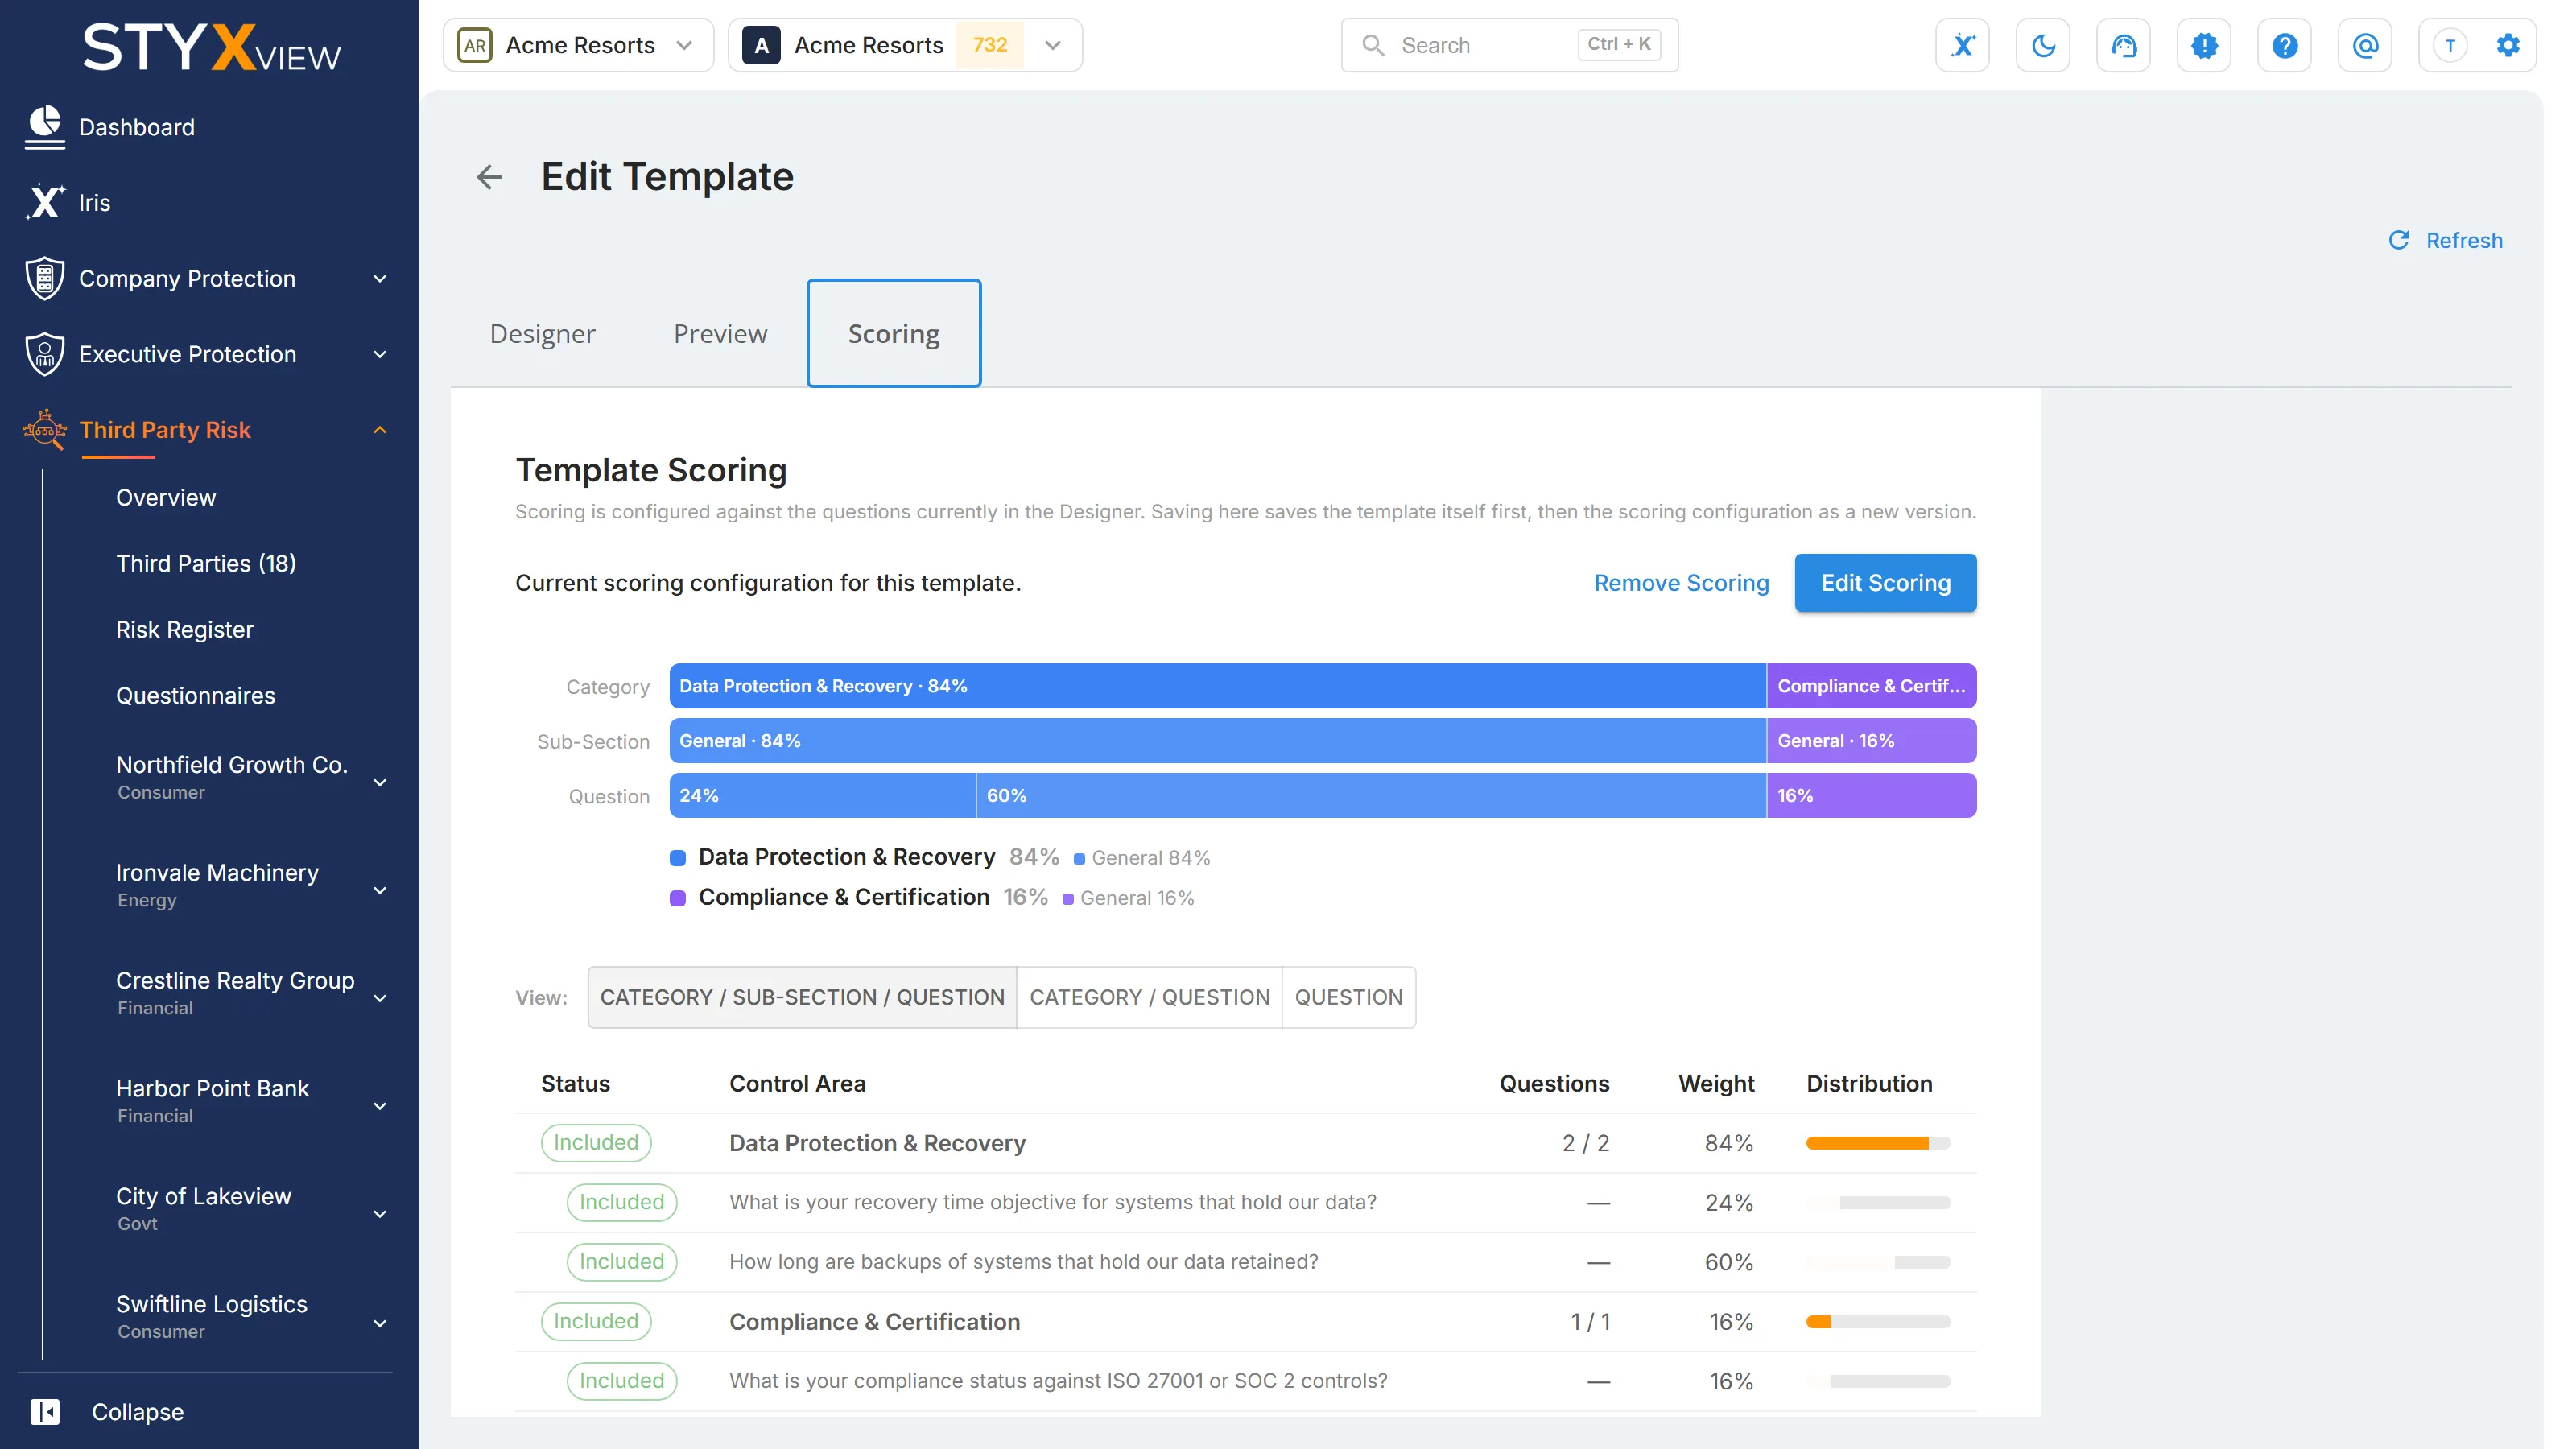Click the back arrow beside Edit Template
2576x1449 pixels.
[x=489, y=177]
